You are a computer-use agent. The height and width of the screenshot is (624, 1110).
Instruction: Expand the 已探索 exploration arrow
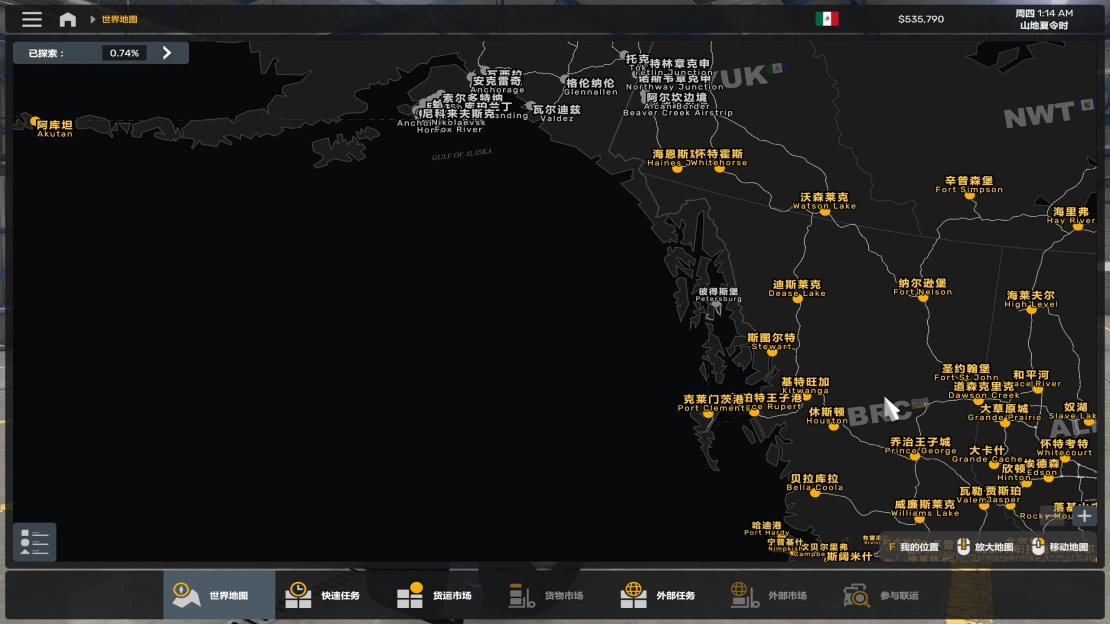[x=167, y=52]
